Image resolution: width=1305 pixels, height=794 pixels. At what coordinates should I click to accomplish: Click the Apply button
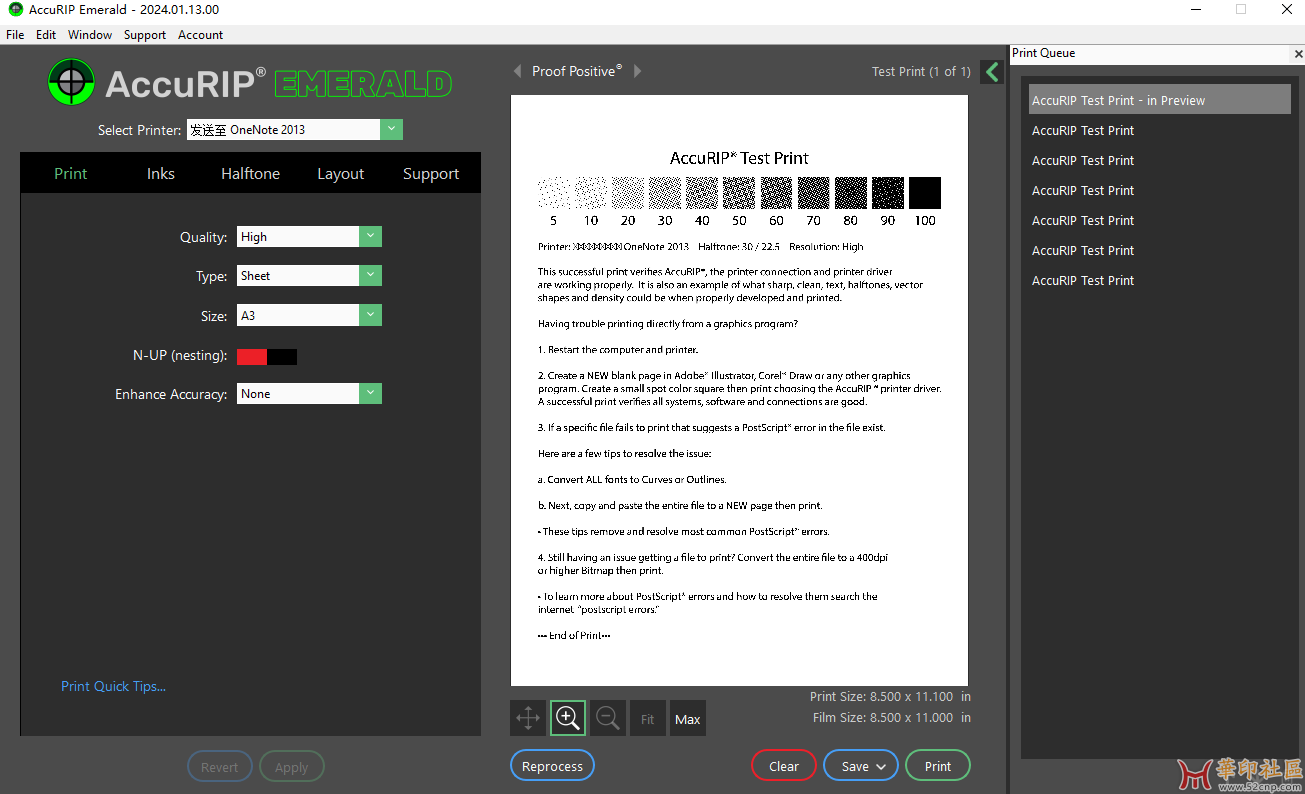[x=292, y=767]
